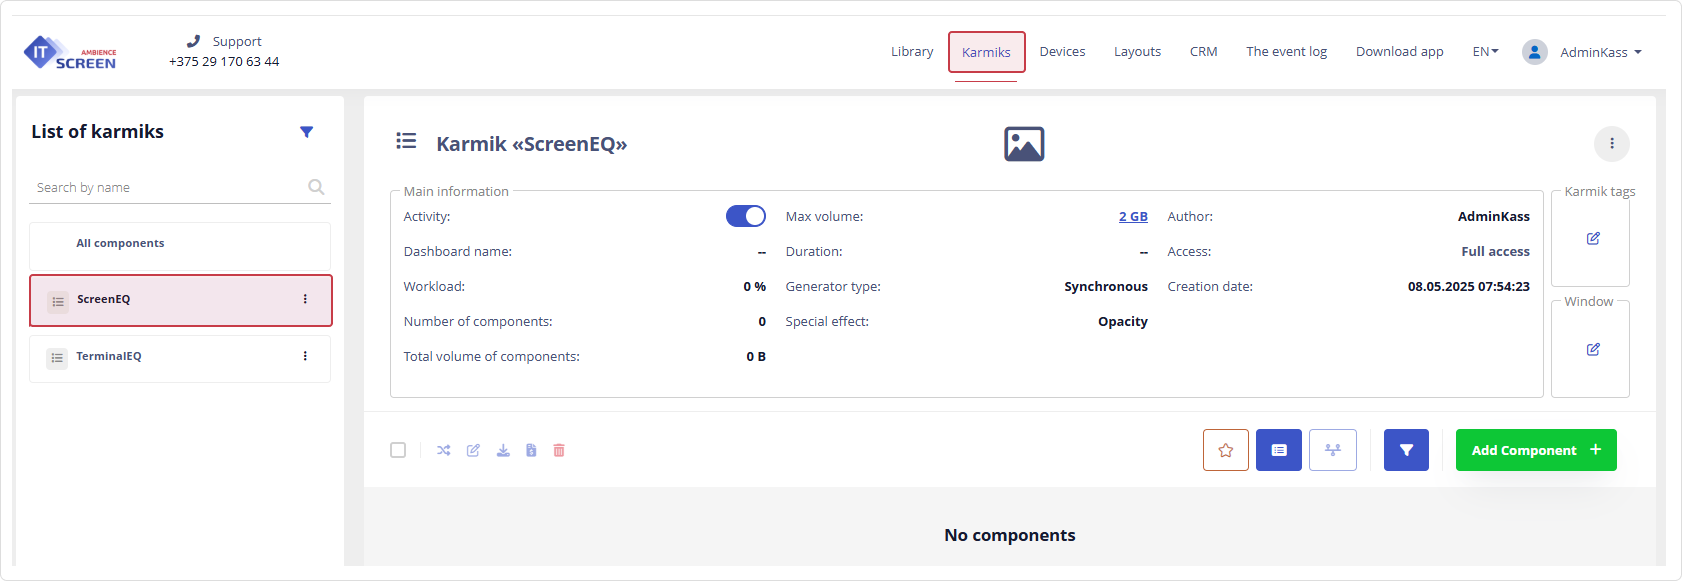Click the 2 GB max volume link
This screenshot has width=1682, height=581.
1133,216
